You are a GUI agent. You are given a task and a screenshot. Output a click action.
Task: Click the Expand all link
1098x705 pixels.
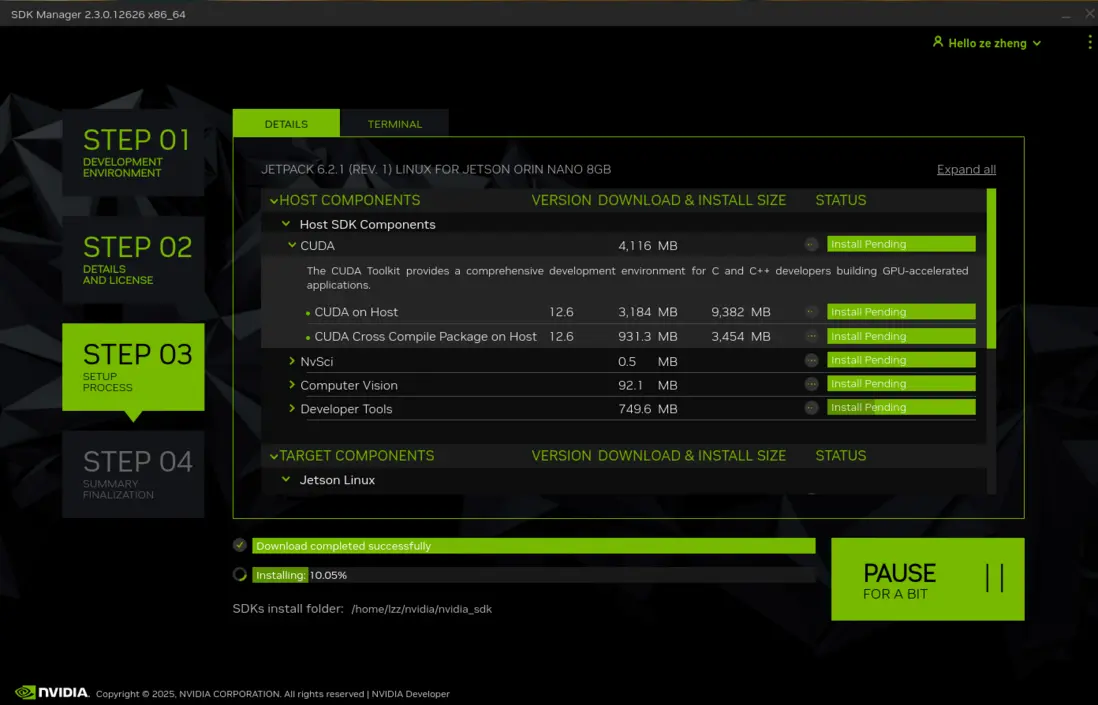(966, 169)
